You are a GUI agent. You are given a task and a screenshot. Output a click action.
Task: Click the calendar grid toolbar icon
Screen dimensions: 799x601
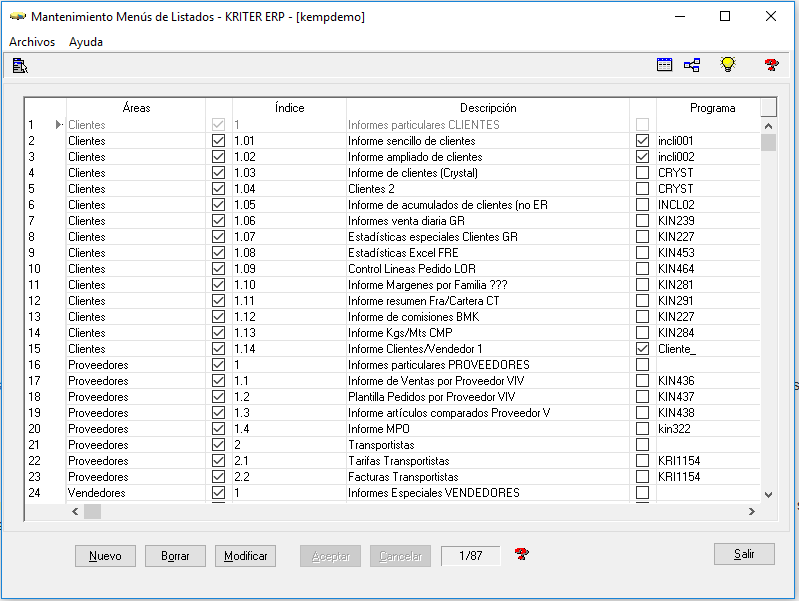(664, 65)
